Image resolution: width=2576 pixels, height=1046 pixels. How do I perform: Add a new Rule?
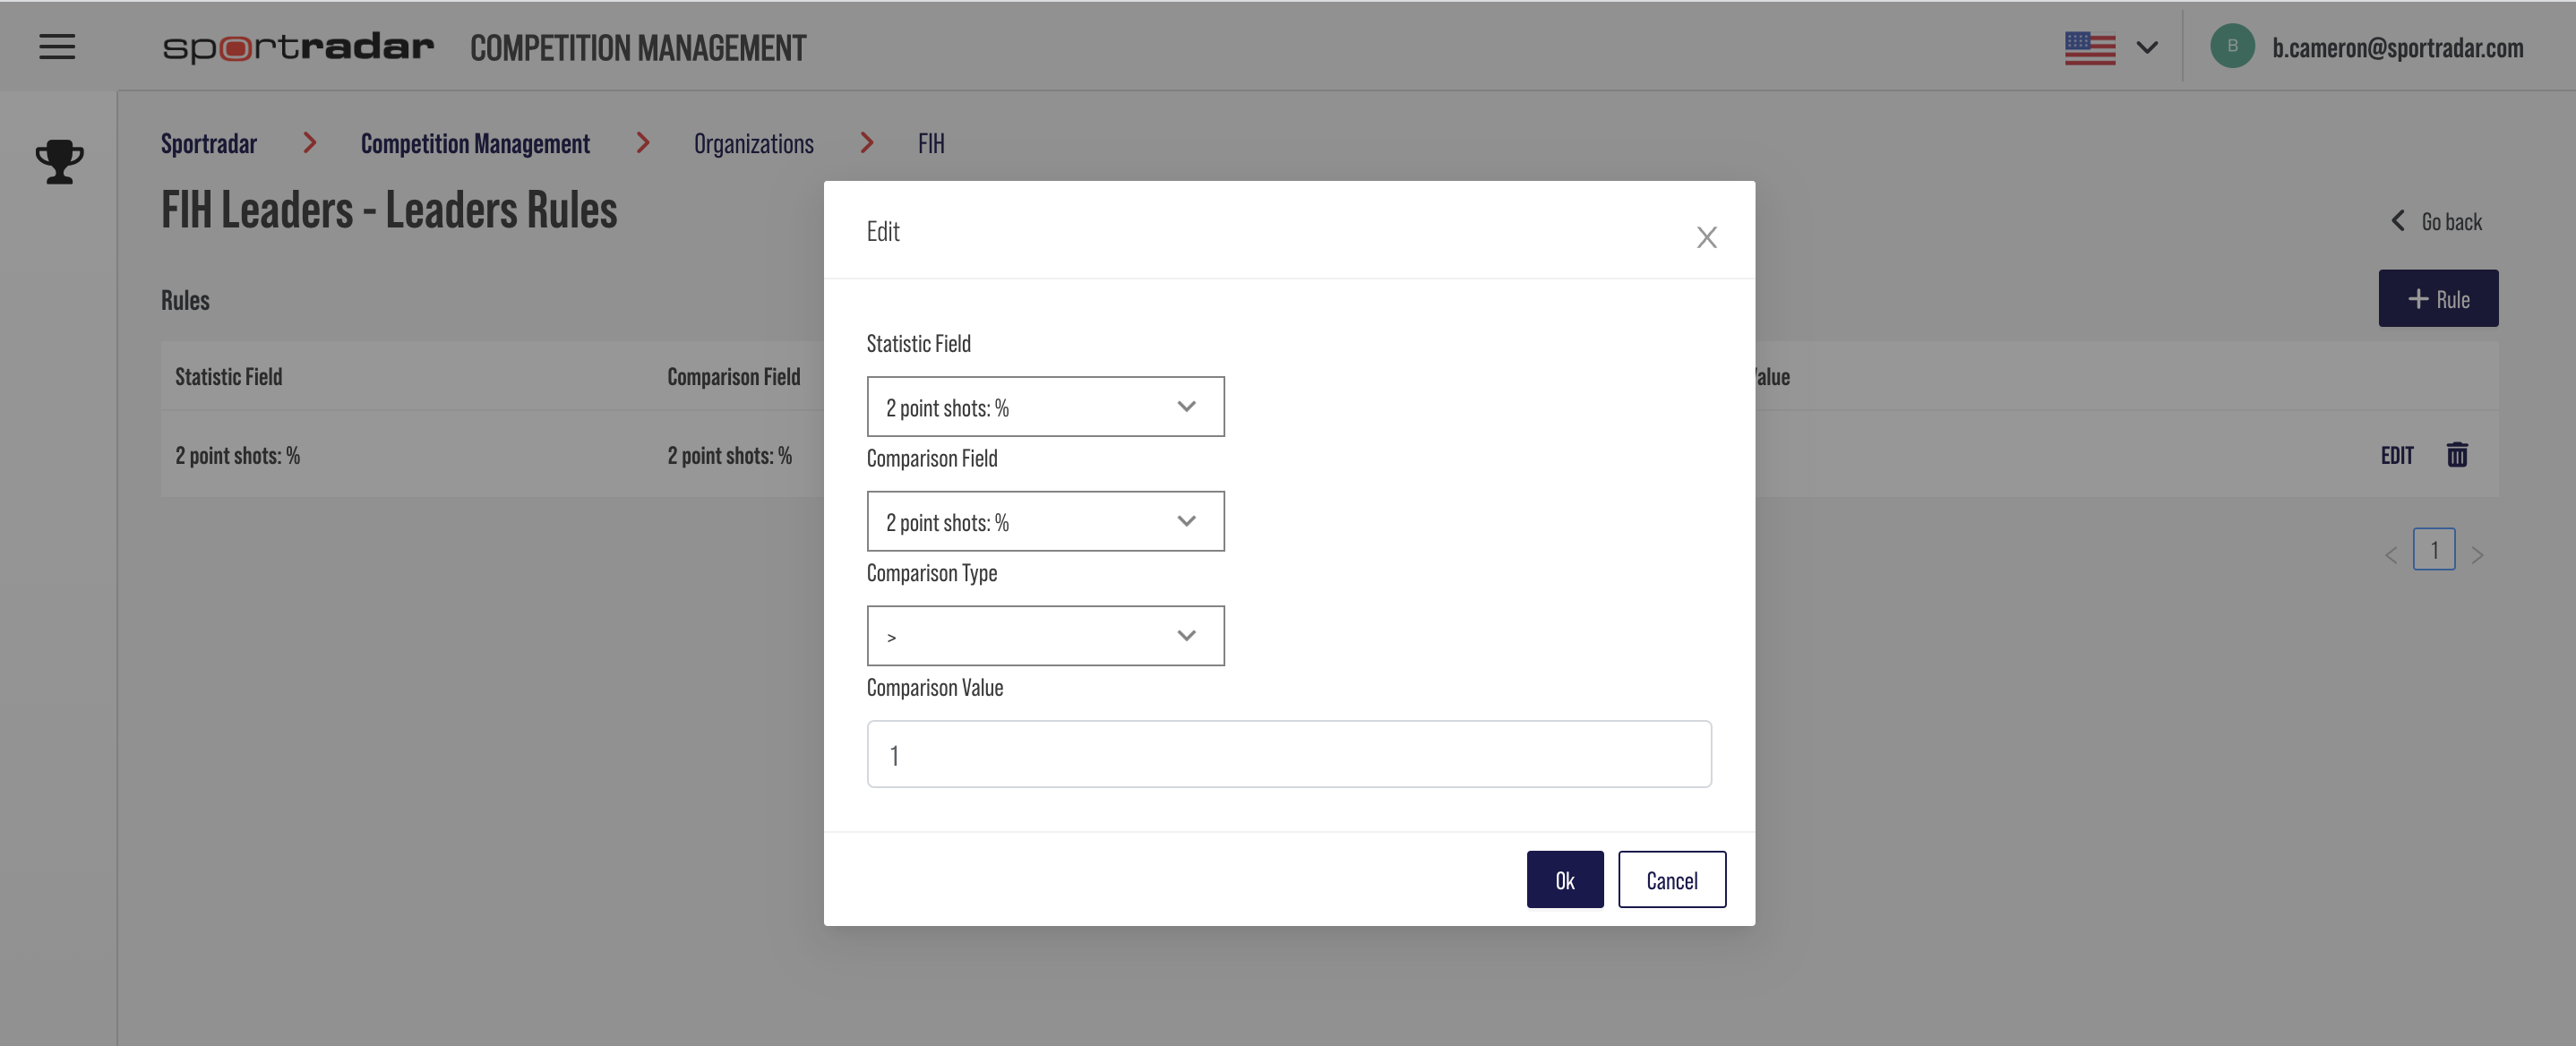pyautogui.click(x=2438, y=298)
